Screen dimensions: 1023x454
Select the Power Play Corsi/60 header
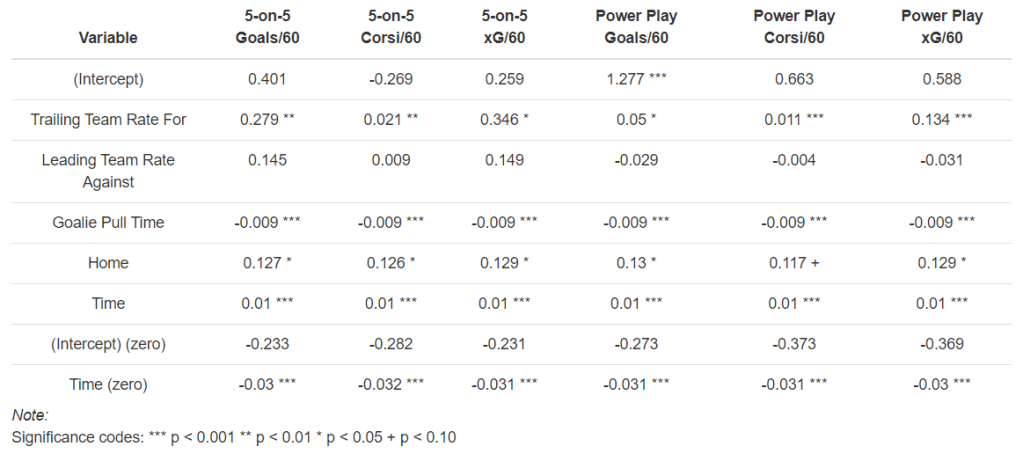(795, 27)
